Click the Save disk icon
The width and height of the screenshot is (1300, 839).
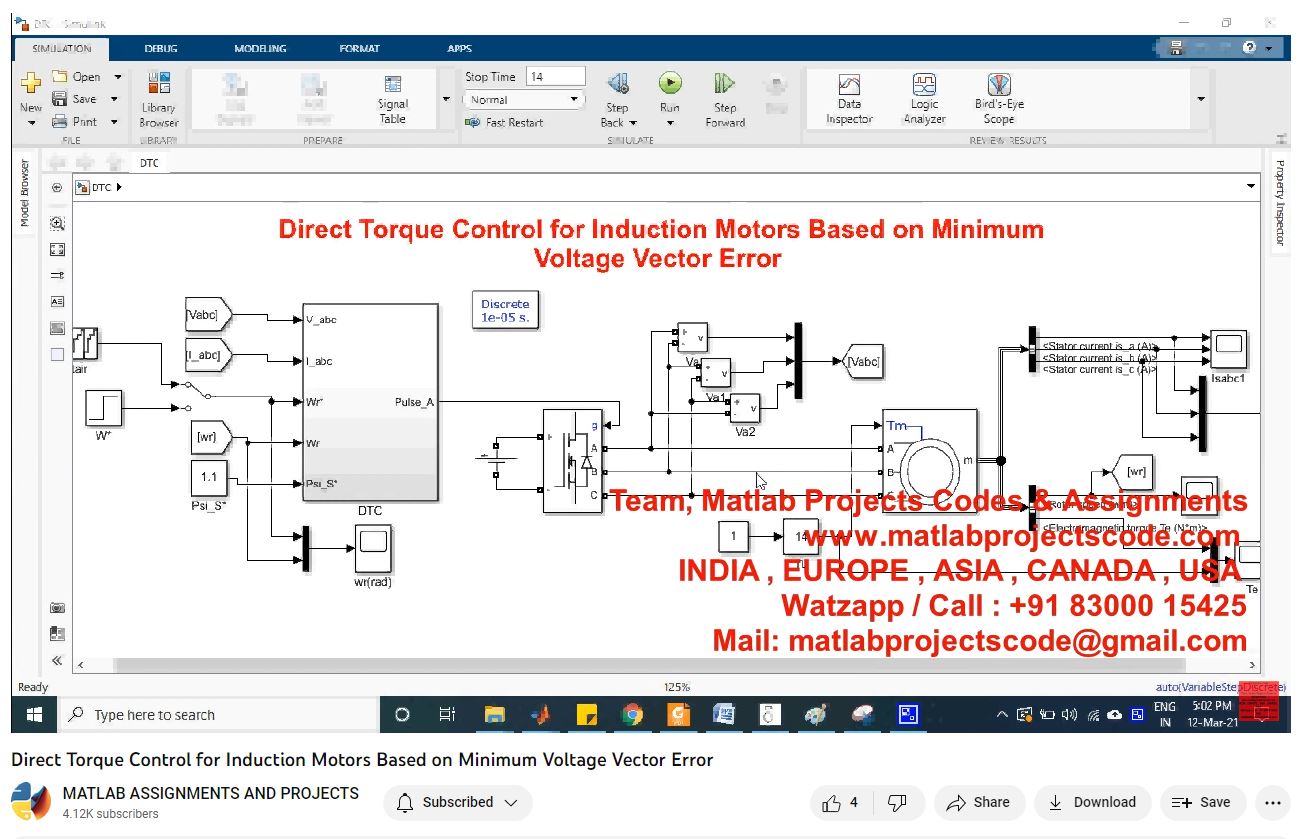click(x=59, y=99)
